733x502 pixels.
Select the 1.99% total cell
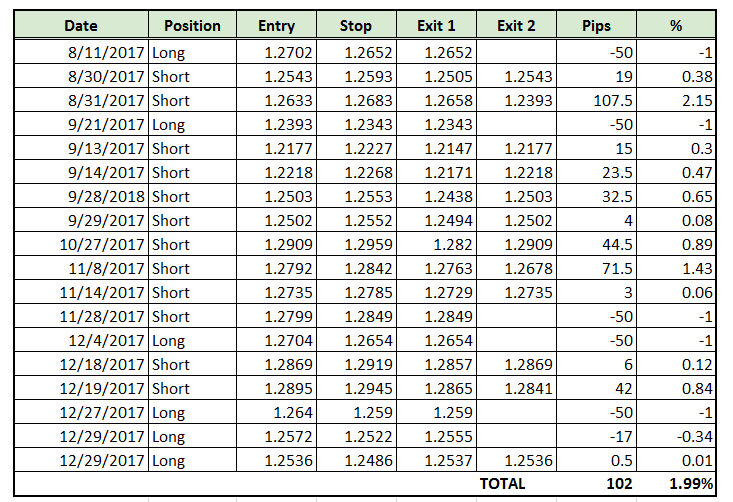pyautogui.click(x=676, y=484)
